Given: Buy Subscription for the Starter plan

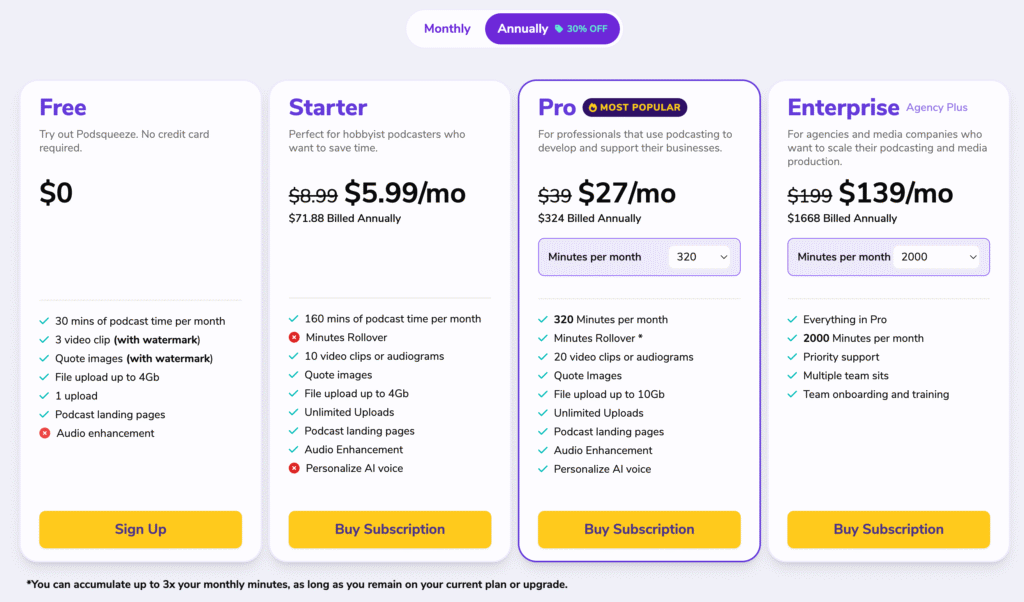Looking at the screenshot, I should (390, 530).
